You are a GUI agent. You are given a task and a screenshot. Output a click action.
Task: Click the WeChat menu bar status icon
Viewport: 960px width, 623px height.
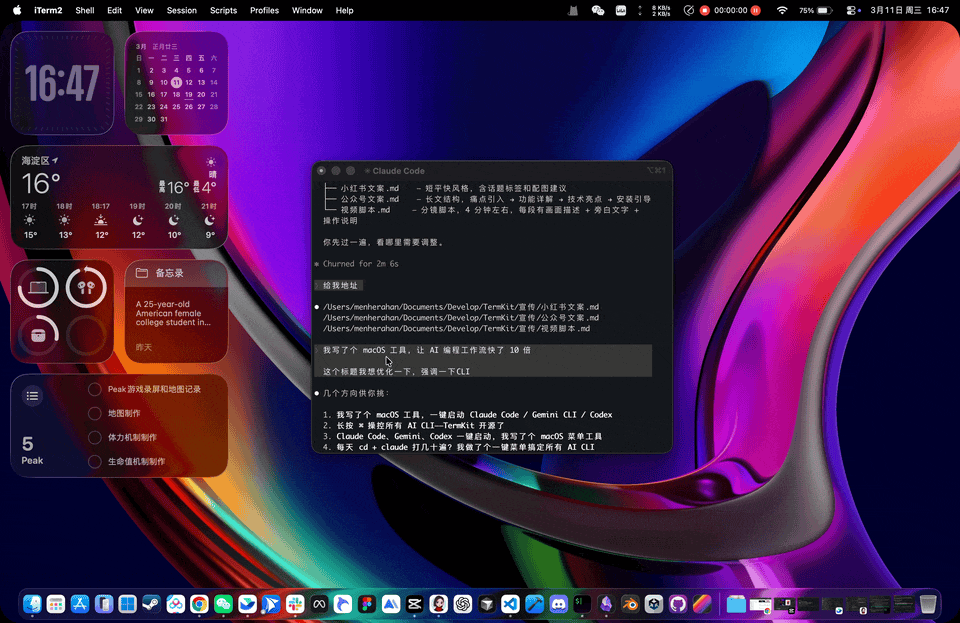click(x=598, y=10)
